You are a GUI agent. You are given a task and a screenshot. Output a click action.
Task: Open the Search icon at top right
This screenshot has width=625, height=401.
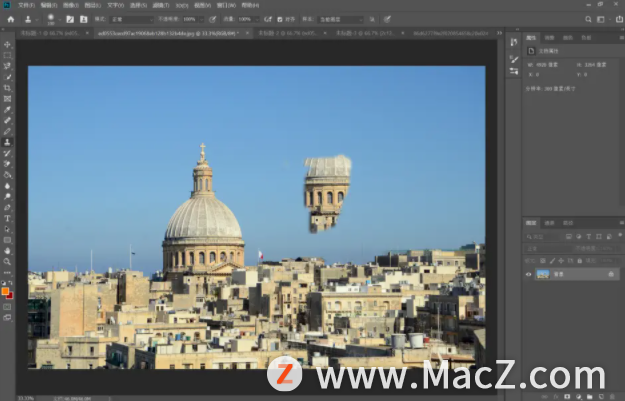click(588, 19)
